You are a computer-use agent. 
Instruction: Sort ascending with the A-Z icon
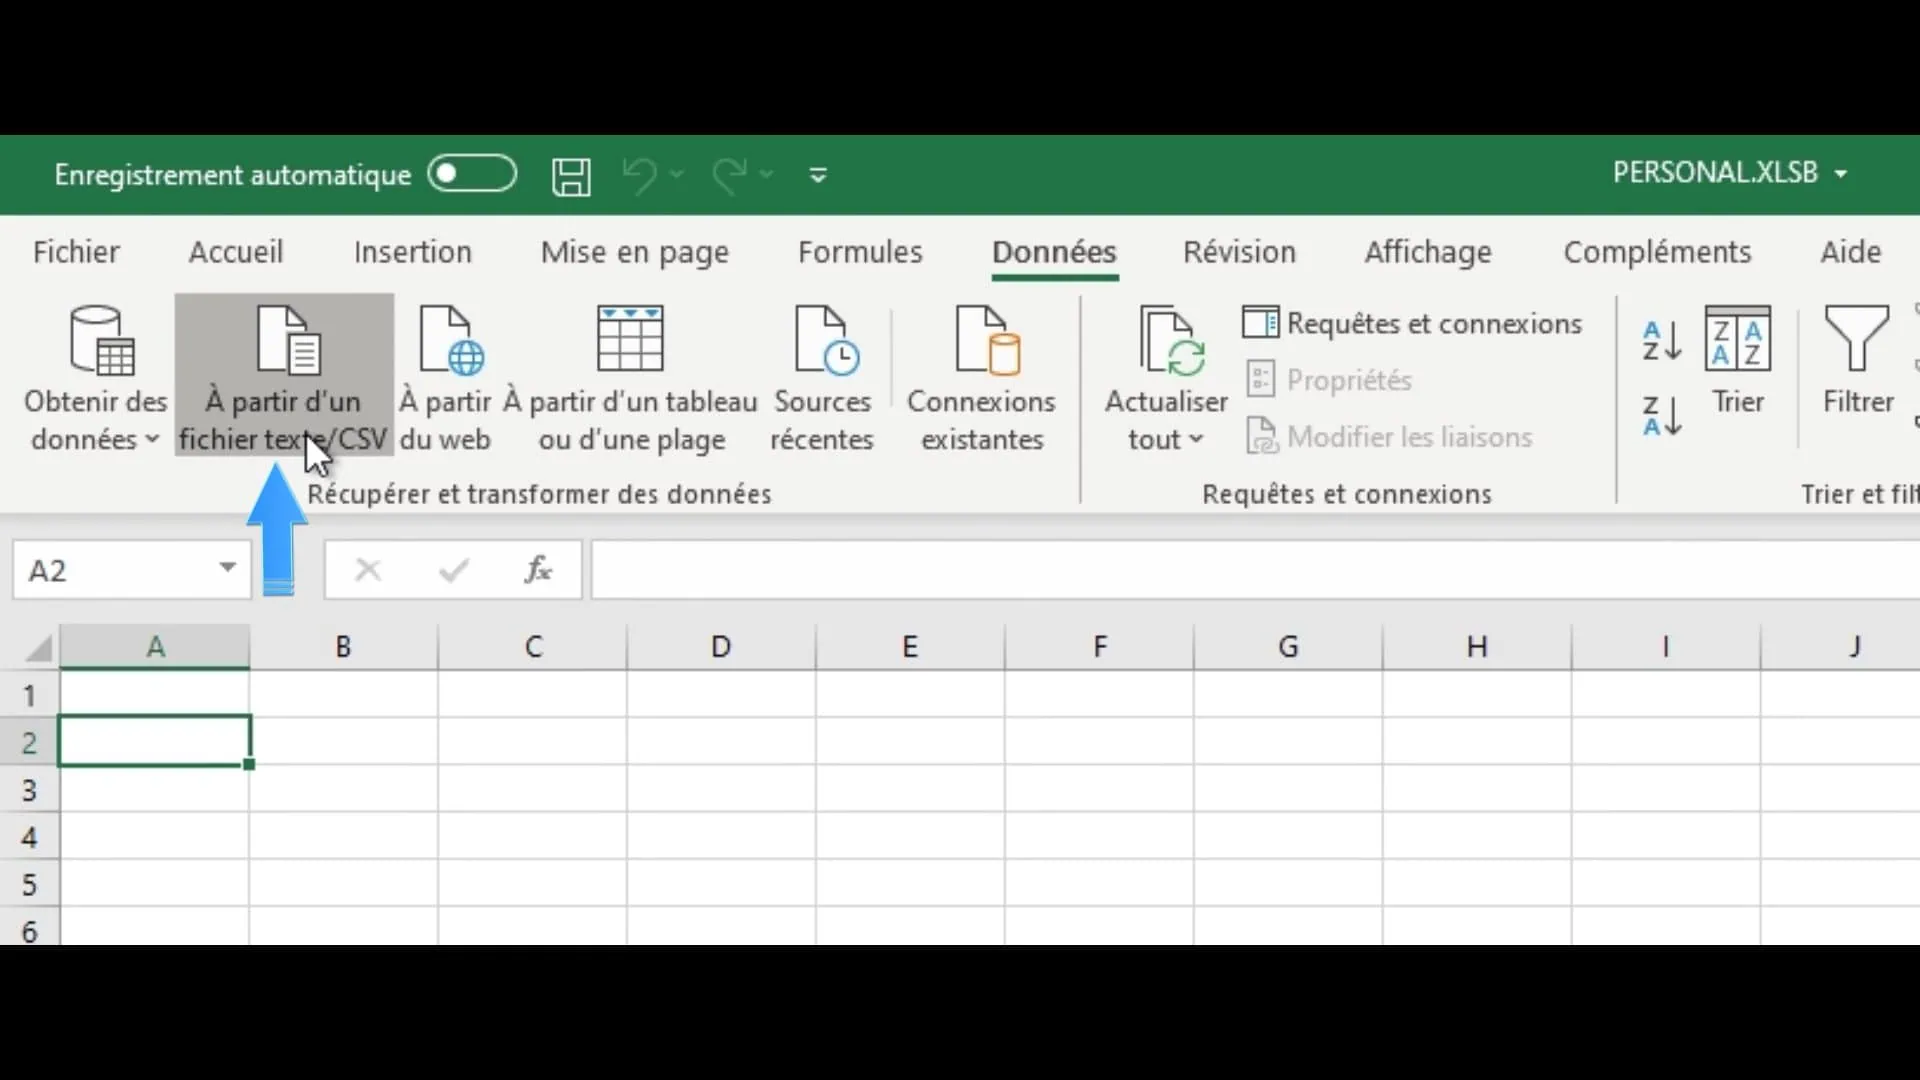pos(1661,341)
